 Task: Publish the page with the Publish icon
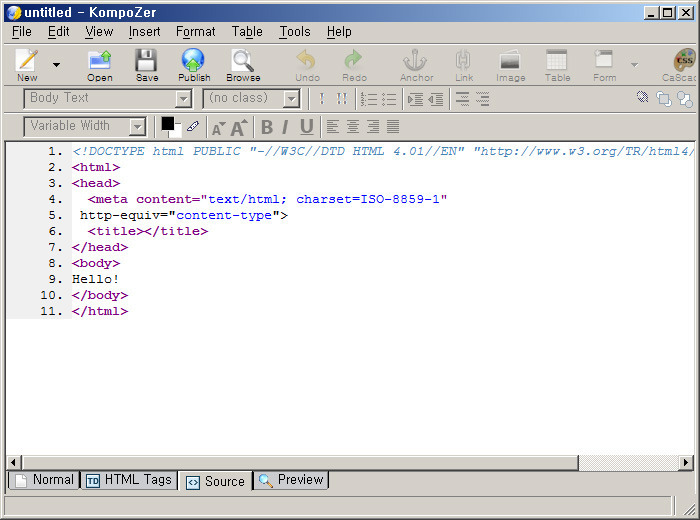[193, 60]
